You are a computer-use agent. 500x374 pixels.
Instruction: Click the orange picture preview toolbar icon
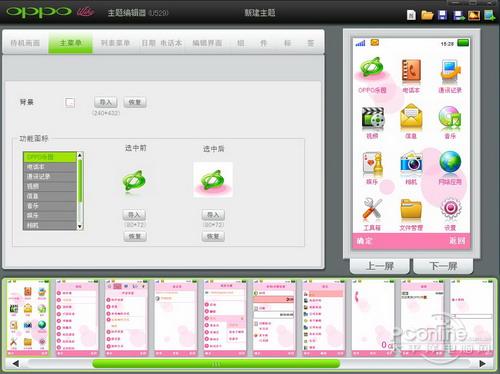(474, 15)
